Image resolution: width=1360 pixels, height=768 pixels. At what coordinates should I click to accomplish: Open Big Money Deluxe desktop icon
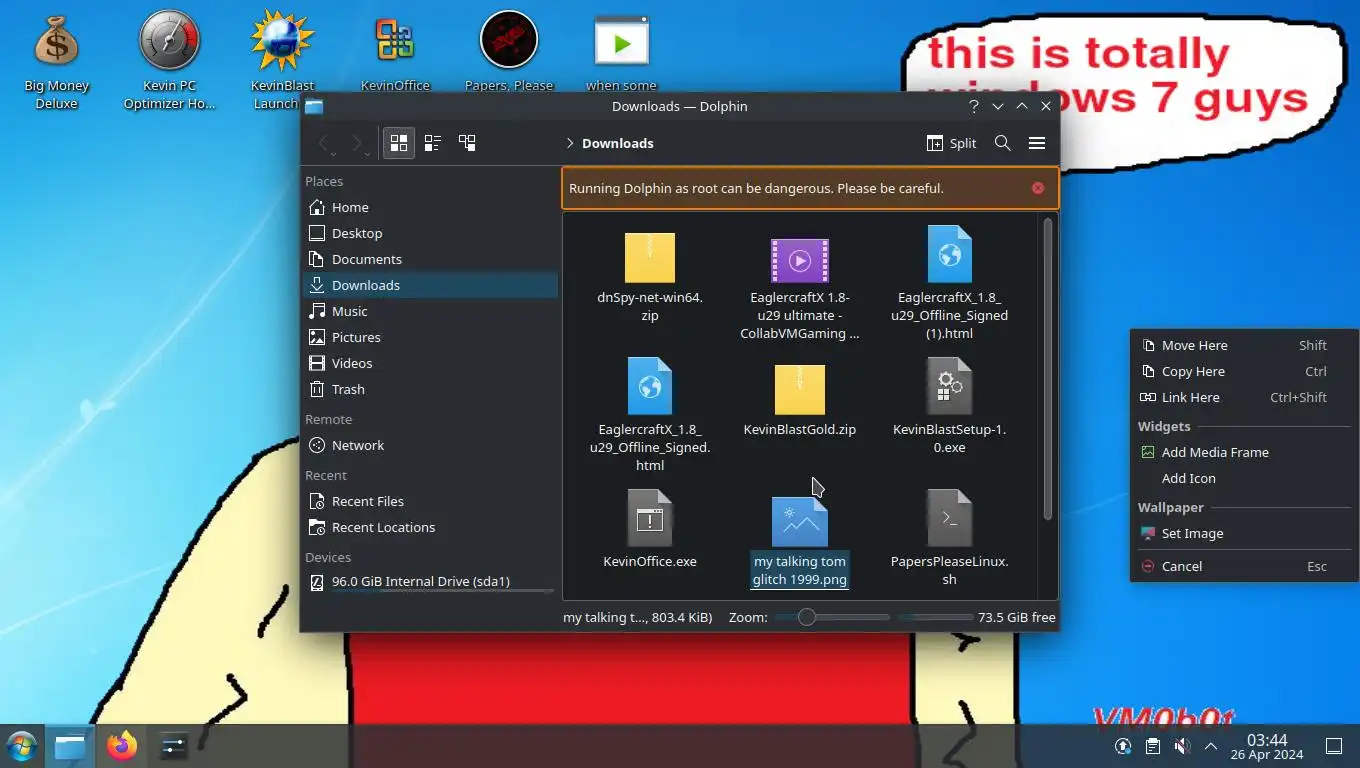click(56, 60)
